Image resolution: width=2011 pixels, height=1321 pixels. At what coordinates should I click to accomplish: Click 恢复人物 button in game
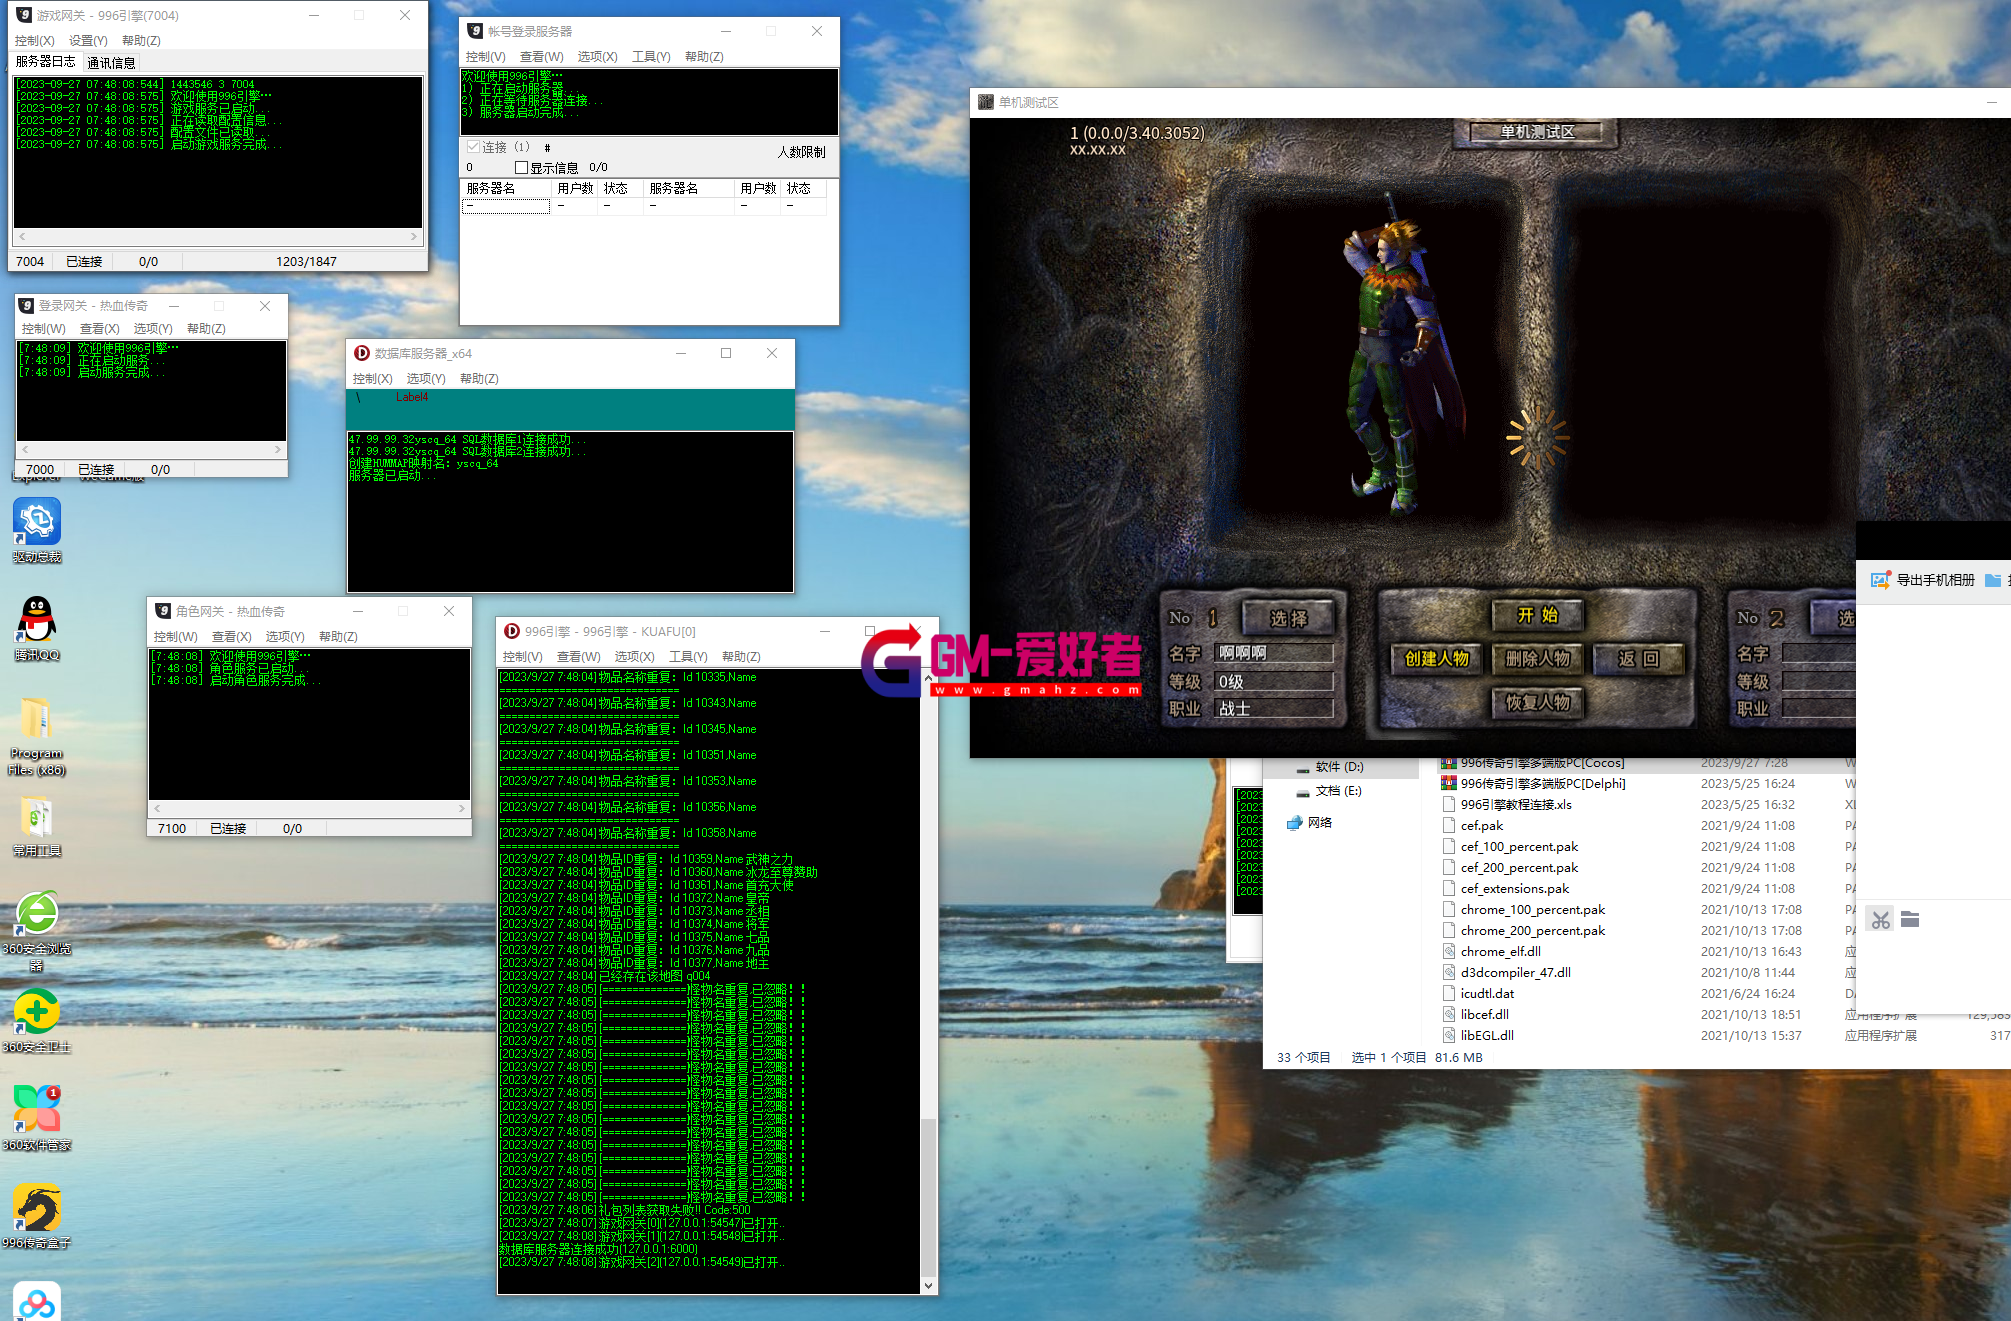(x=1537, y=702)
